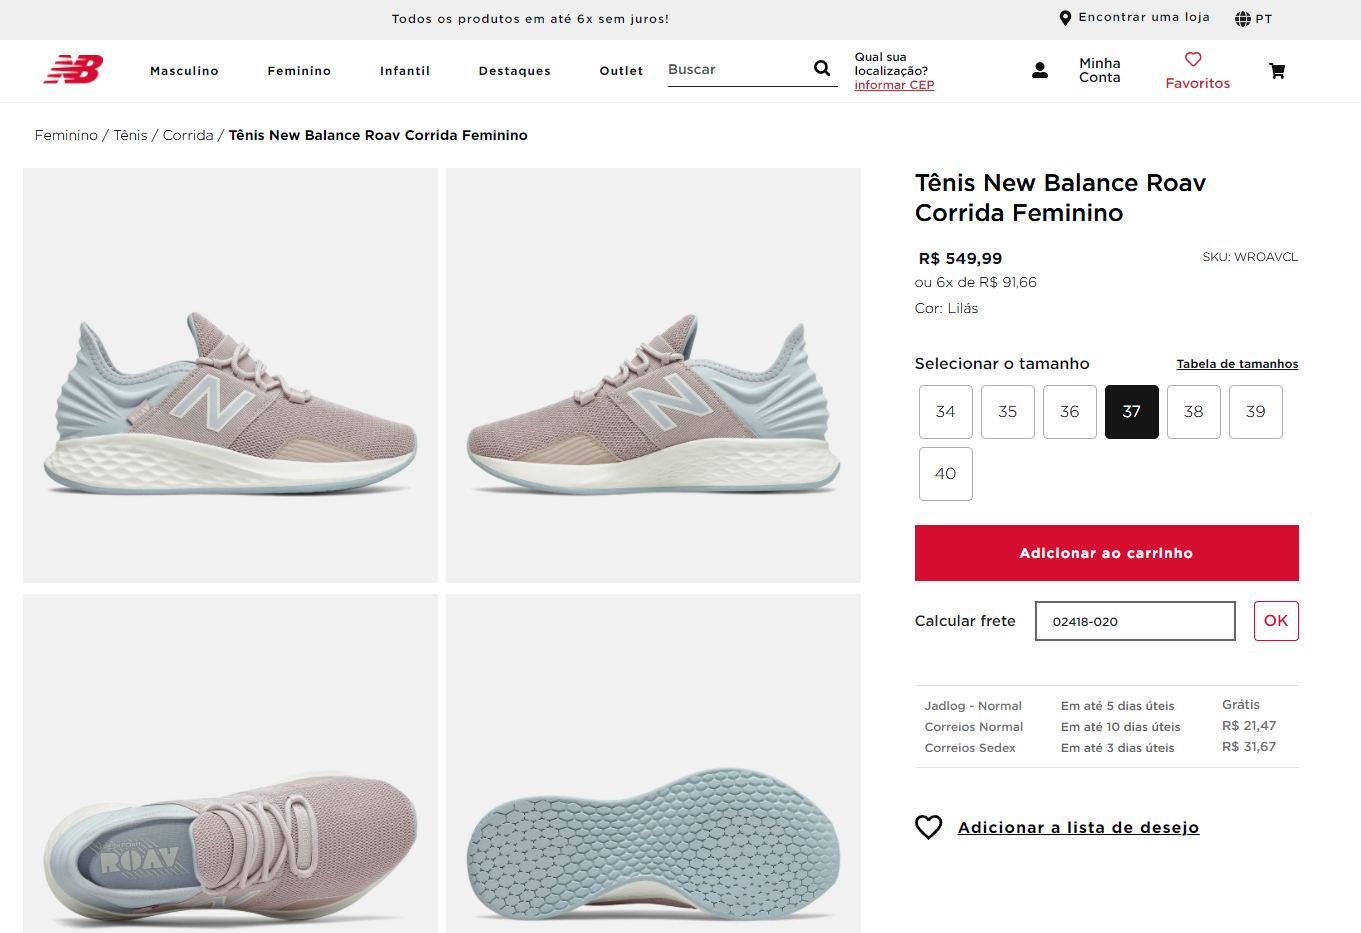Click the informar CEP link
This screenshot has height=933, width=1361.
tap(894, 85)
